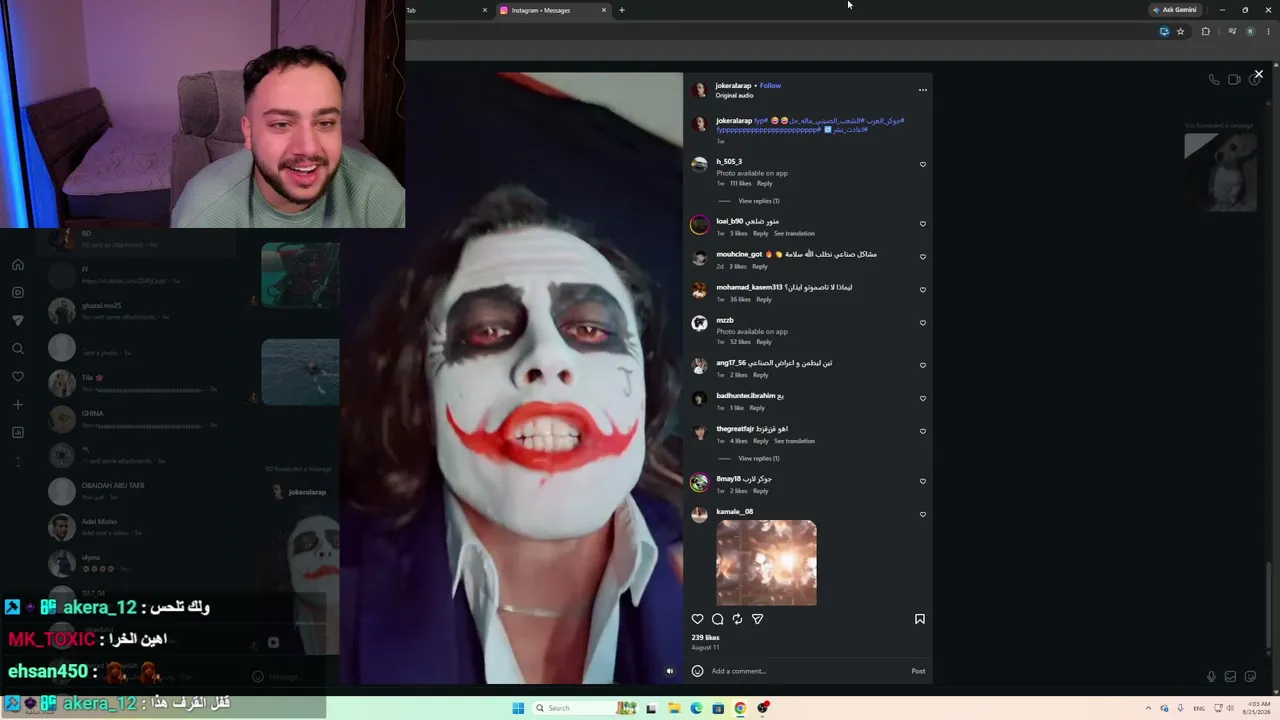Open the forwarded dog photo in the chat
1280x720 pixels.
(x=1220, y=172)
